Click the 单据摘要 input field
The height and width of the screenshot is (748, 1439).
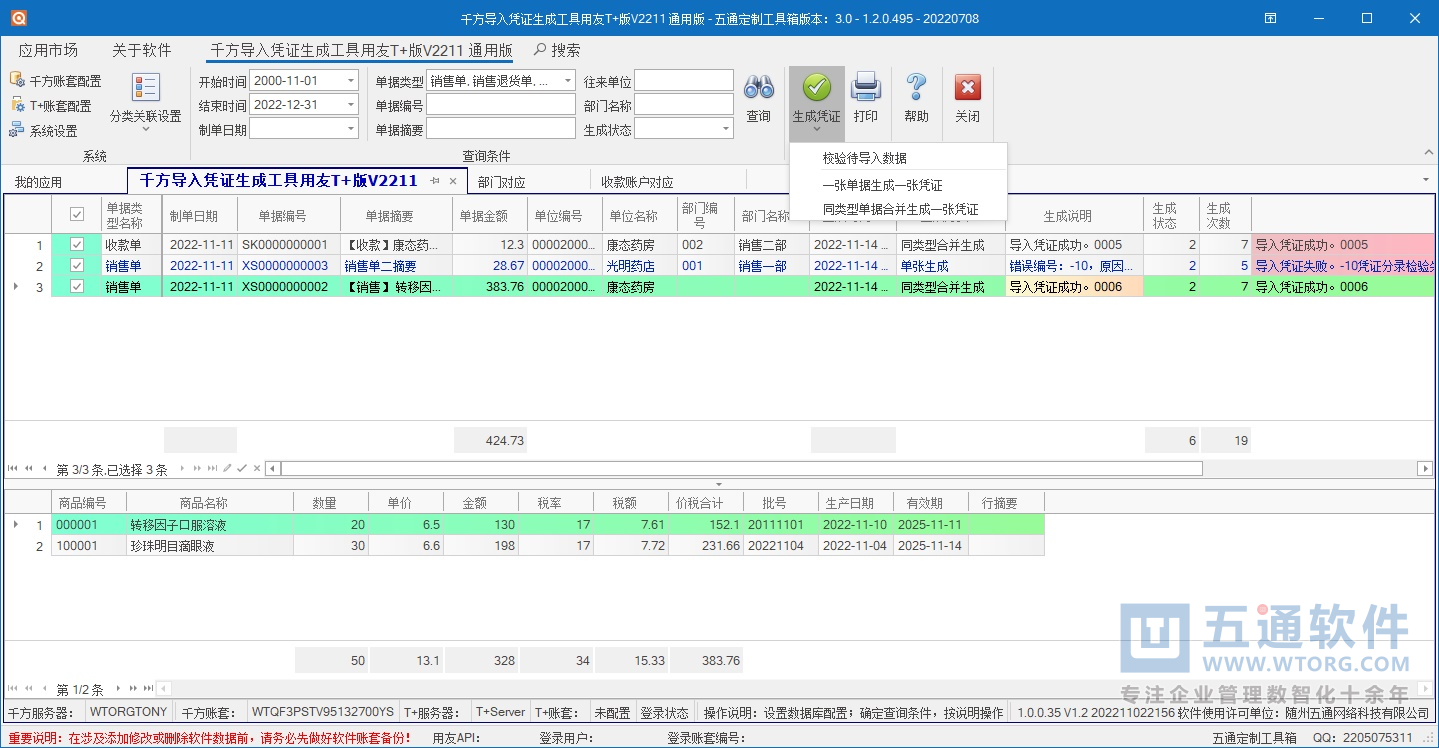point(501,129)
